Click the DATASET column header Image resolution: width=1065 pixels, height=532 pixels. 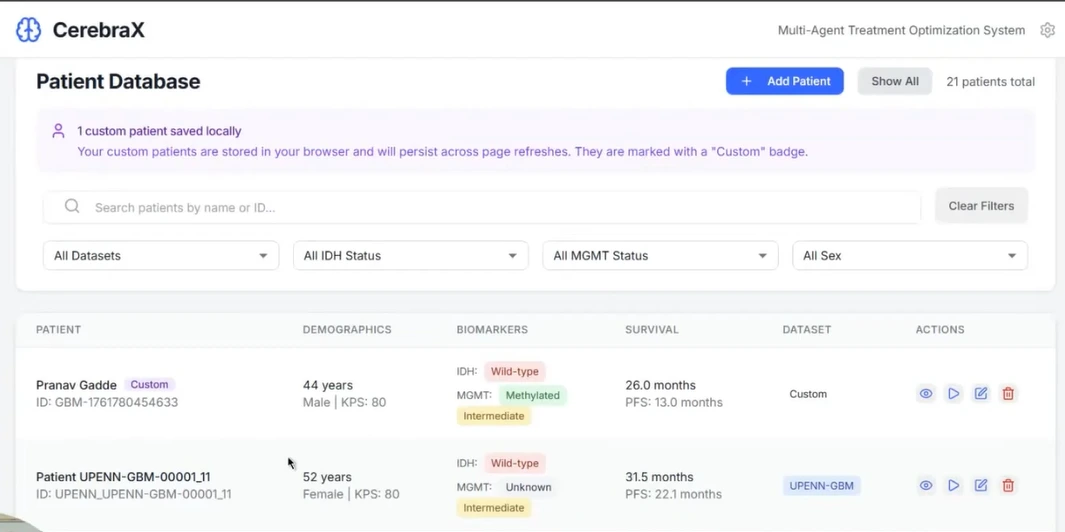point(806,330)
